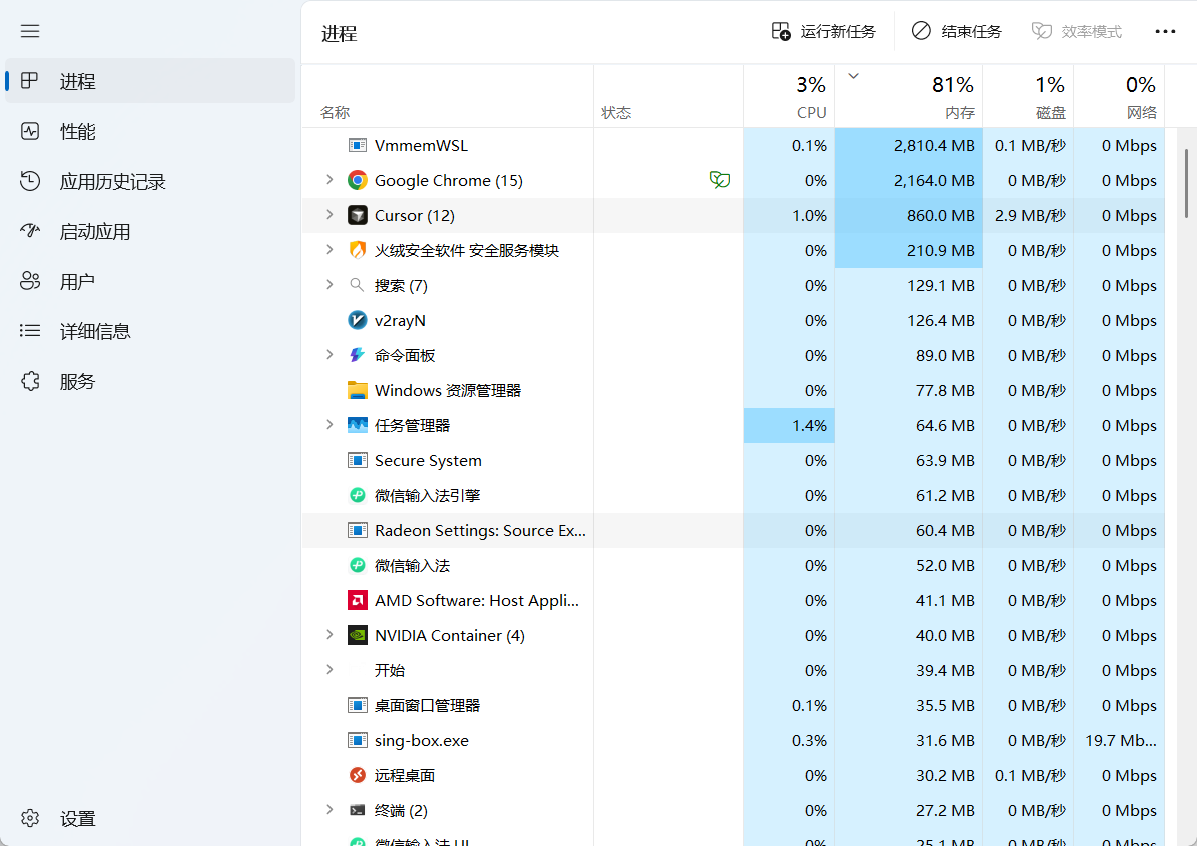
Task: Open 设置 gear icon
Action: (x=30, y=819)
